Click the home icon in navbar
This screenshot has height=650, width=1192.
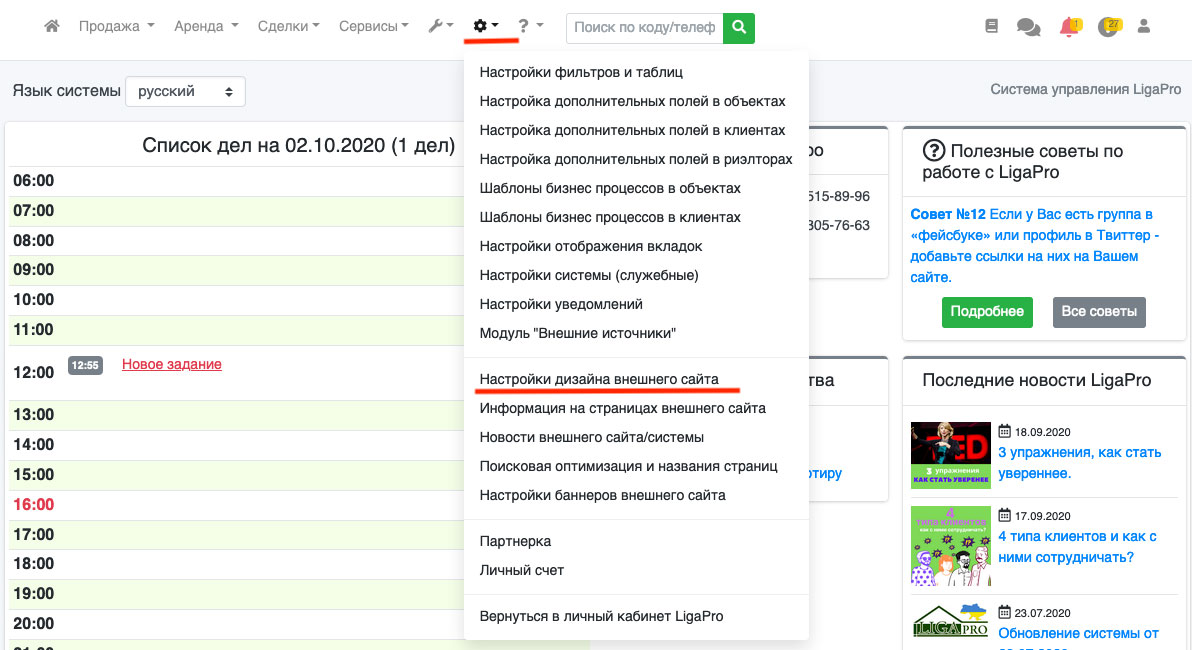[52, 27]
